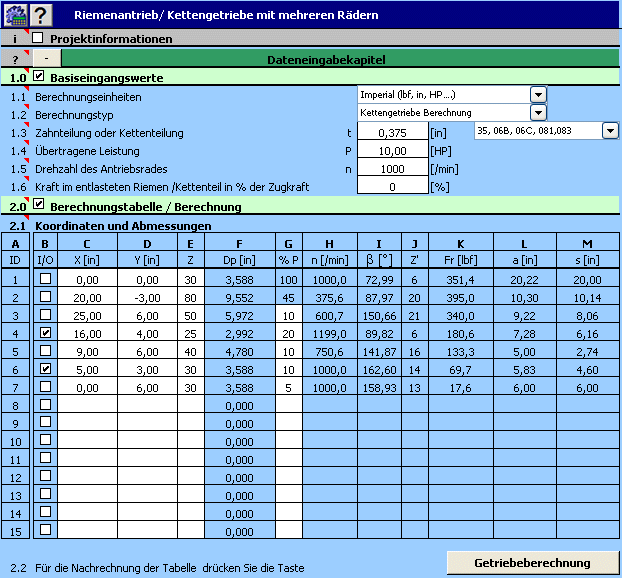Click the question mark cell beside Dateneingabekapitel

tap(15, 59)
